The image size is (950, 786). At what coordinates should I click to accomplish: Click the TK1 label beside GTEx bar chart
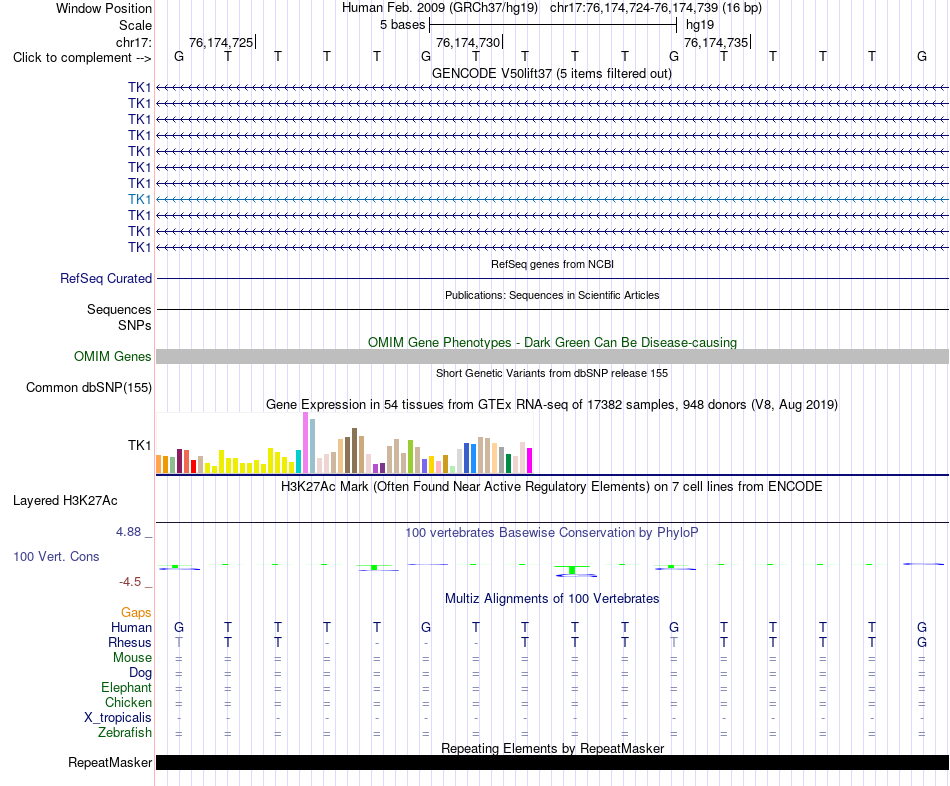[139, 445]
